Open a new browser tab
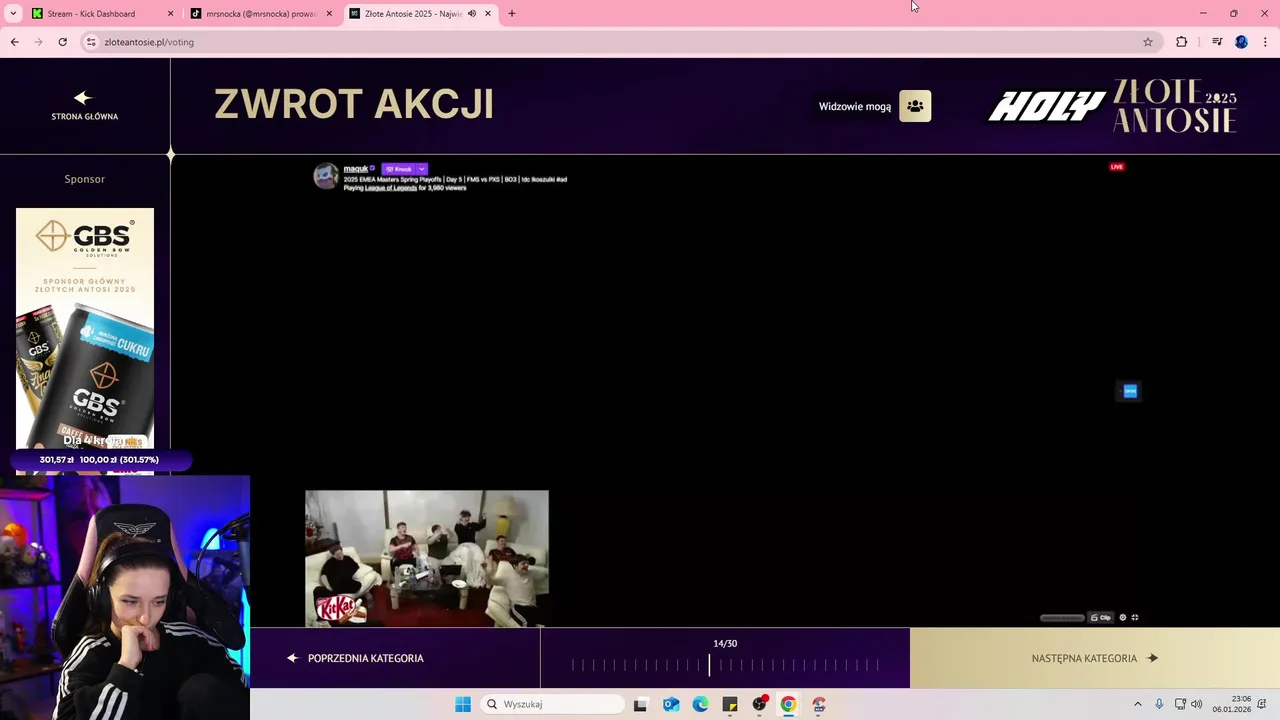Screen dimensions: 1280x720 tap(512, 14)
